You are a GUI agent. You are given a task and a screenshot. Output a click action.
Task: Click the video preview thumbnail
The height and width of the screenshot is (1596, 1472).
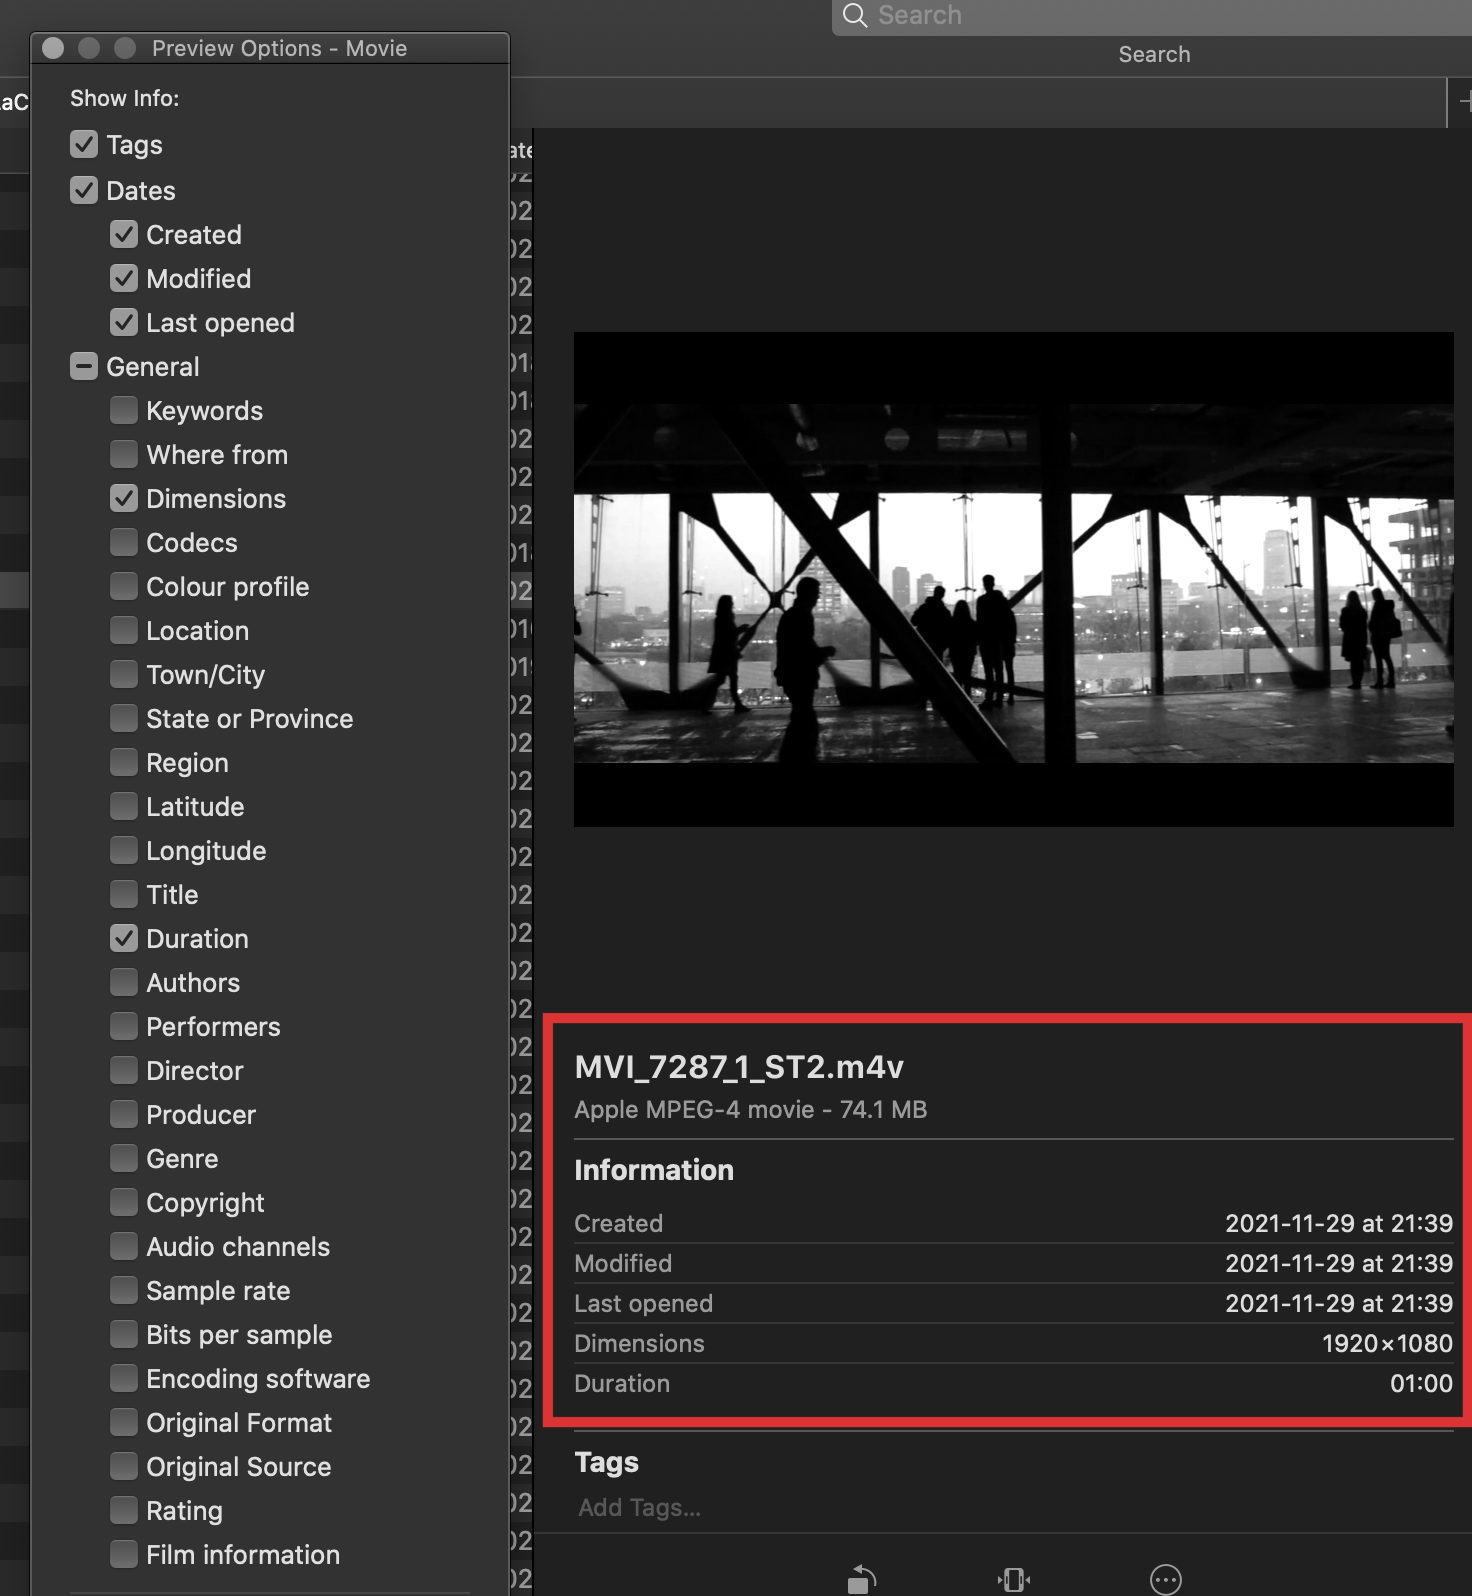(x=1014, y=579)
